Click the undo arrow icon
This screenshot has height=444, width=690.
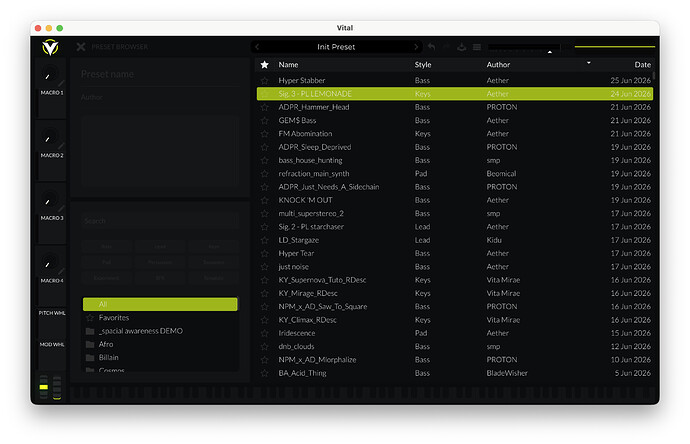432,47
